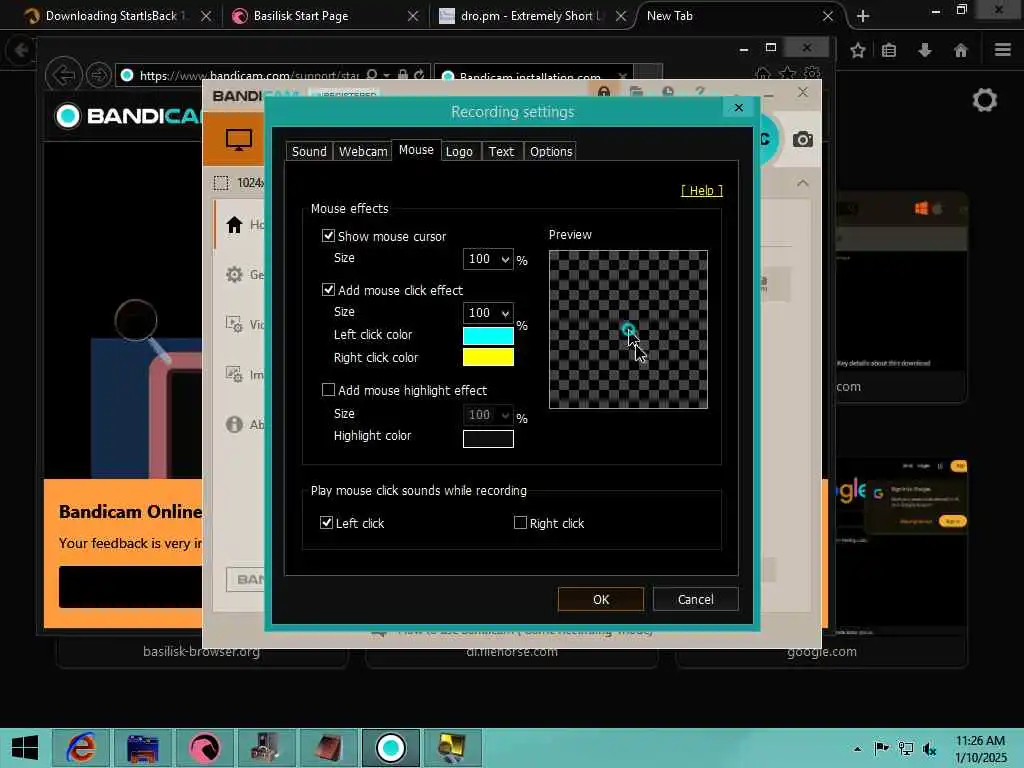Open the Highlight color swatch
Viewport: 1024px width, 768px height.
(x=488, y=439)
